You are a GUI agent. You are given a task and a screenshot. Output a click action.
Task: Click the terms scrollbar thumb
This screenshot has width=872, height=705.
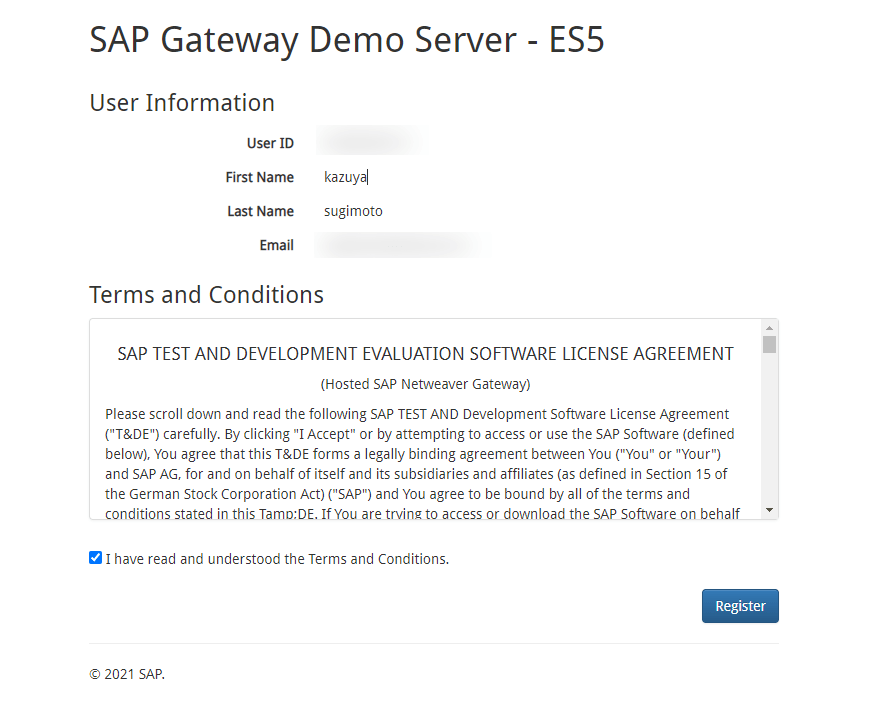[x=769, y=344]
